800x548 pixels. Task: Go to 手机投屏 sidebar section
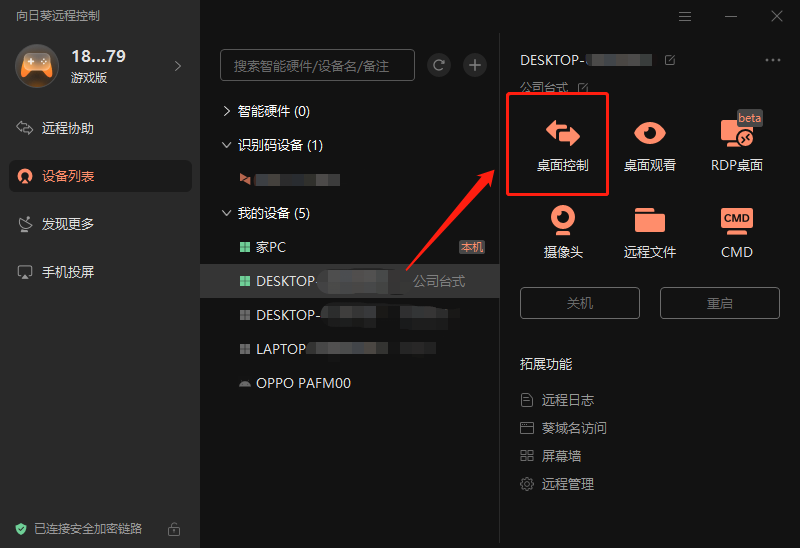tap(68, 272)
